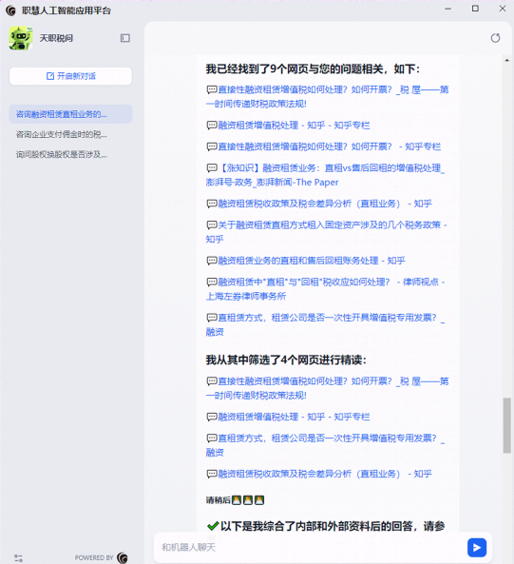Send the message with the blue arrow button
This screenshot has height=564, width=514.
point(477,547)
